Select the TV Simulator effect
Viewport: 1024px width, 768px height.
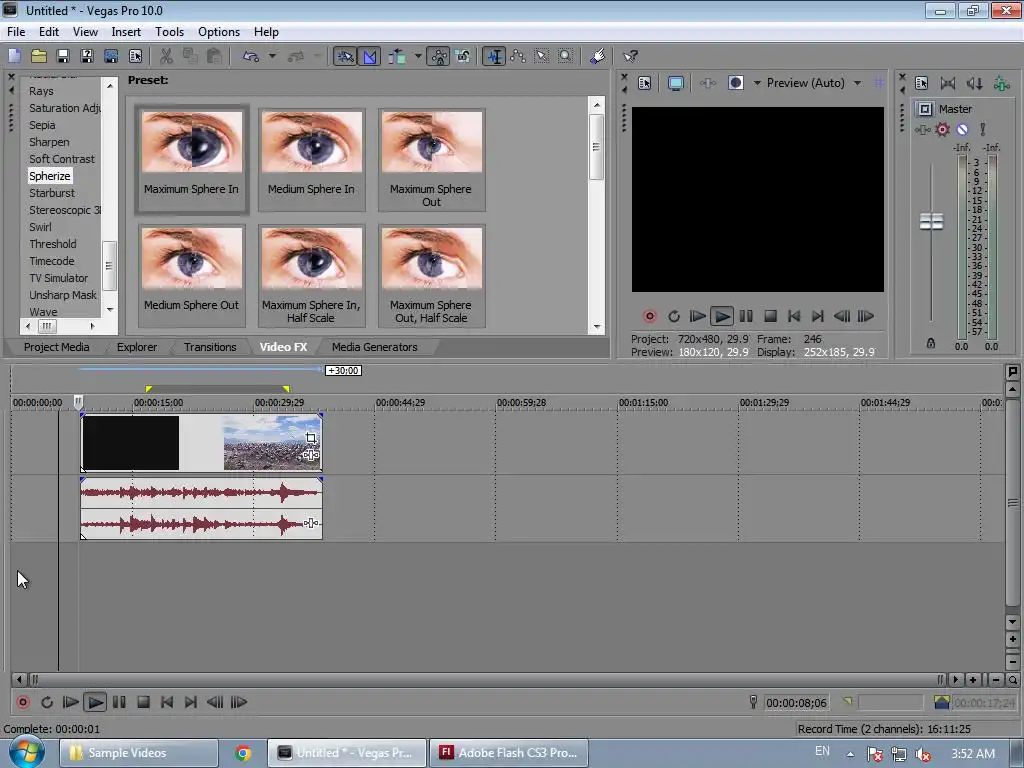coord(58,278)
